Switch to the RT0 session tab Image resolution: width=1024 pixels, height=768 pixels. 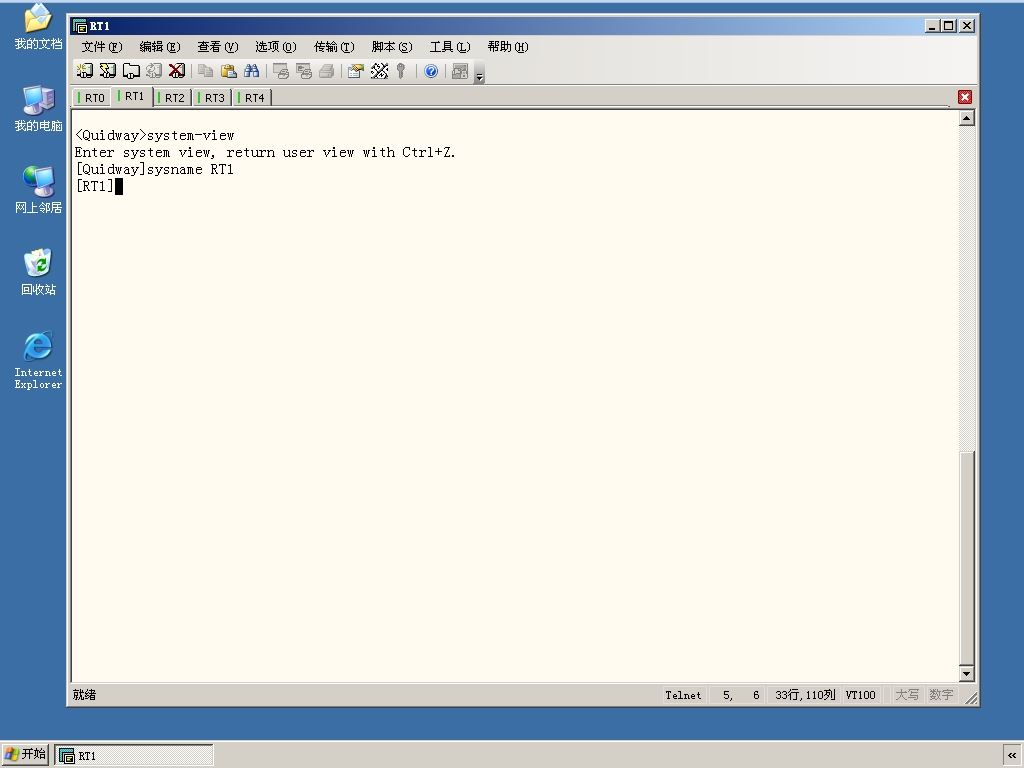[91, 97]
